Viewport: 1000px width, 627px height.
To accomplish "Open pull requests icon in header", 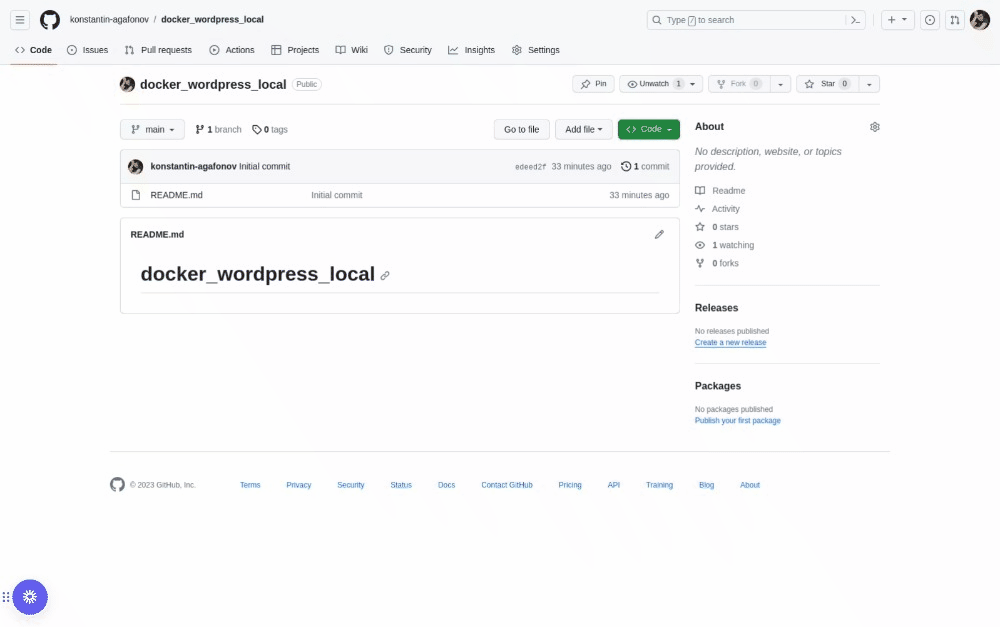I will click(955, 20).
